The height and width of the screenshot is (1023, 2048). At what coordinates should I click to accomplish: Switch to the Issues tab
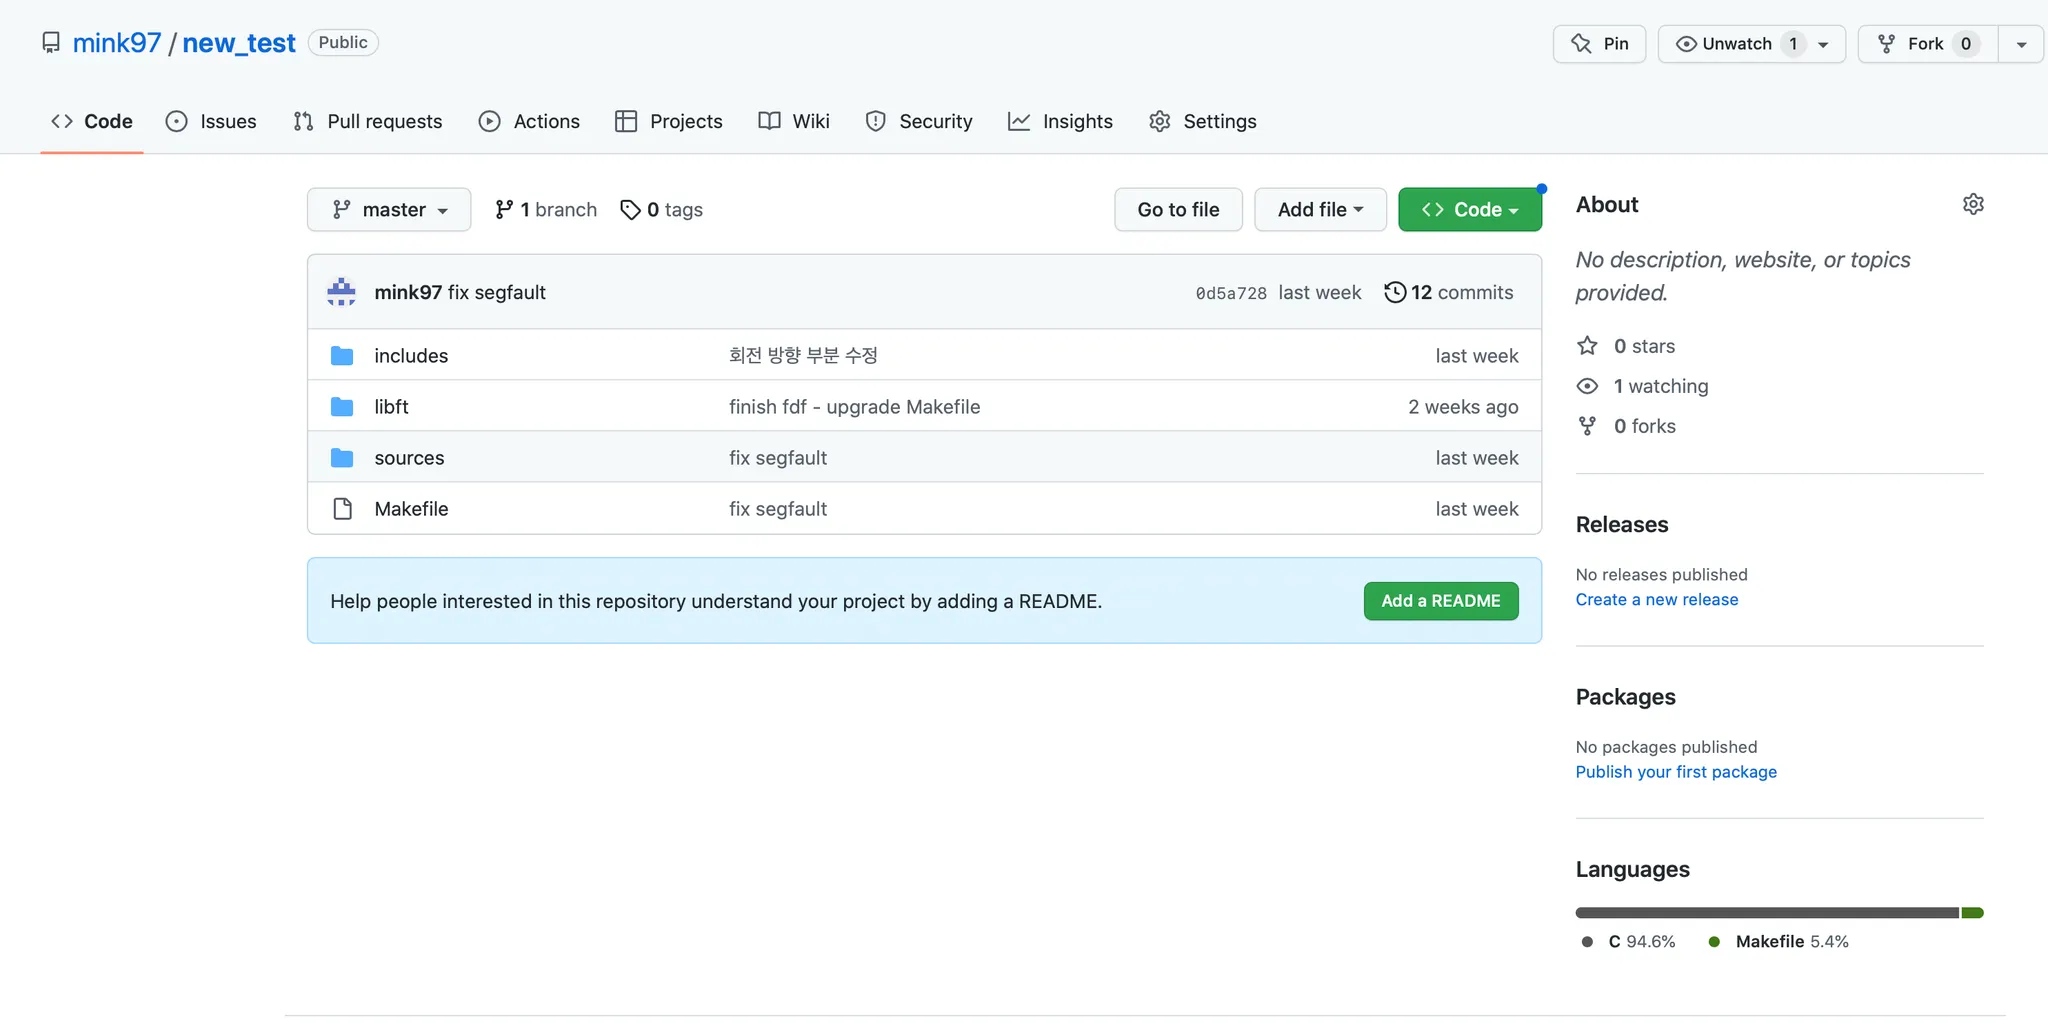tap(211, 121)
